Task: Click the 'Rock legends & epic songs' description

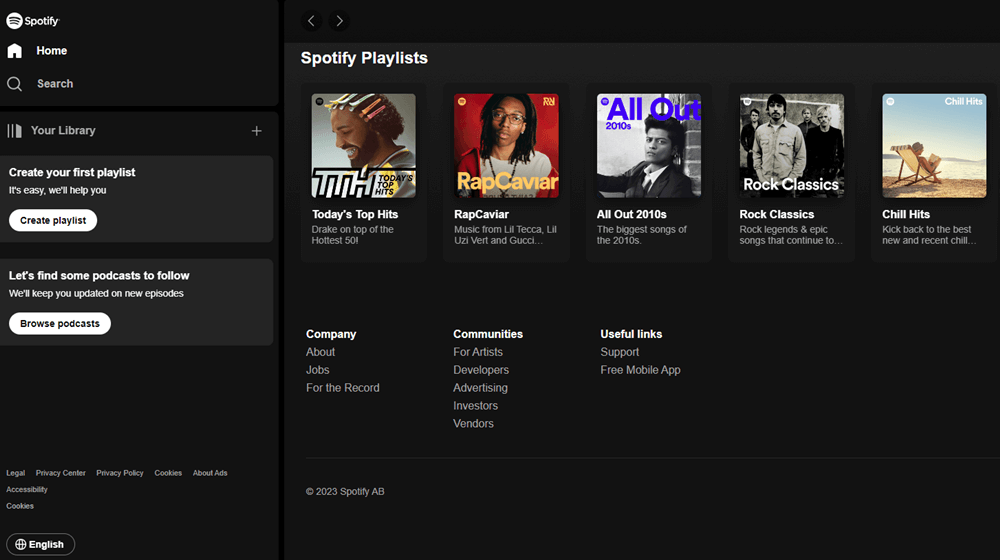Action: coord(791,235)
